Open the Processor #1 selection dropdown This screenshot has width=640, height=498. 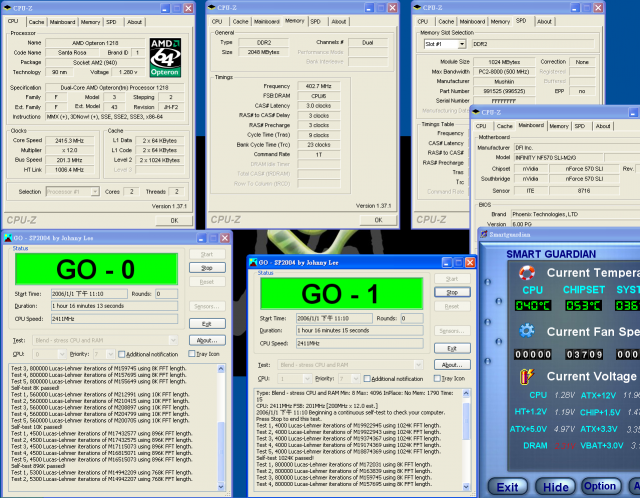click(x=95, y=191)
